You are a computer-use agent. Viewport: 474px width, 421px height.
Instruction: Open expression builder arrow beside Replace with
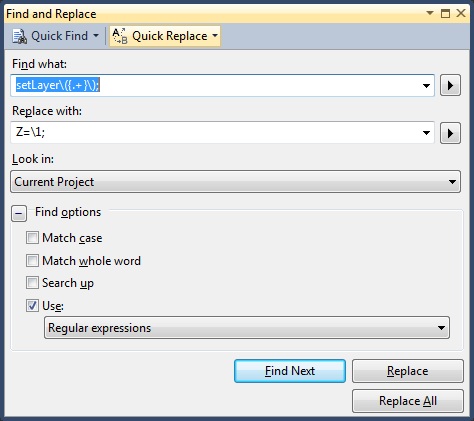click(x=450, y=133)
